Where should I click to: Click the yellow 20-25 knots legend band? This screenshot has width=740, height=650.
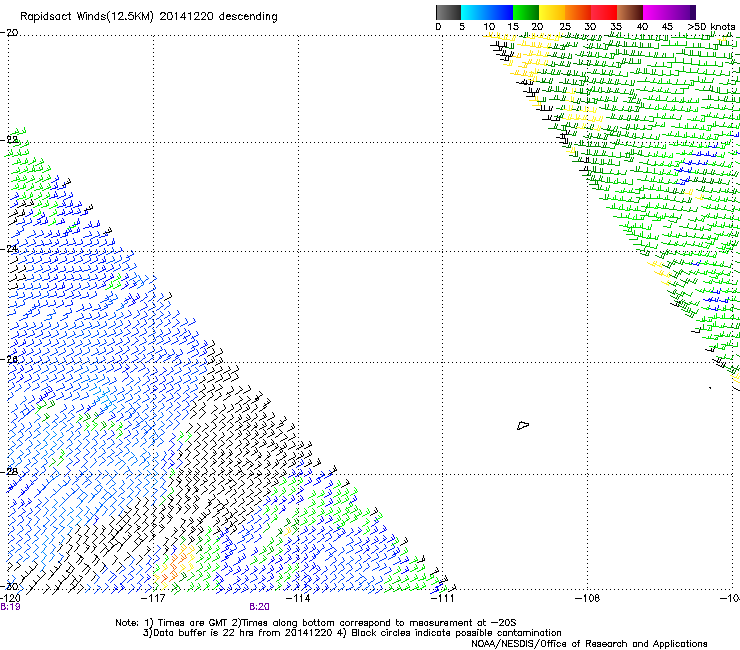(552, 12)
